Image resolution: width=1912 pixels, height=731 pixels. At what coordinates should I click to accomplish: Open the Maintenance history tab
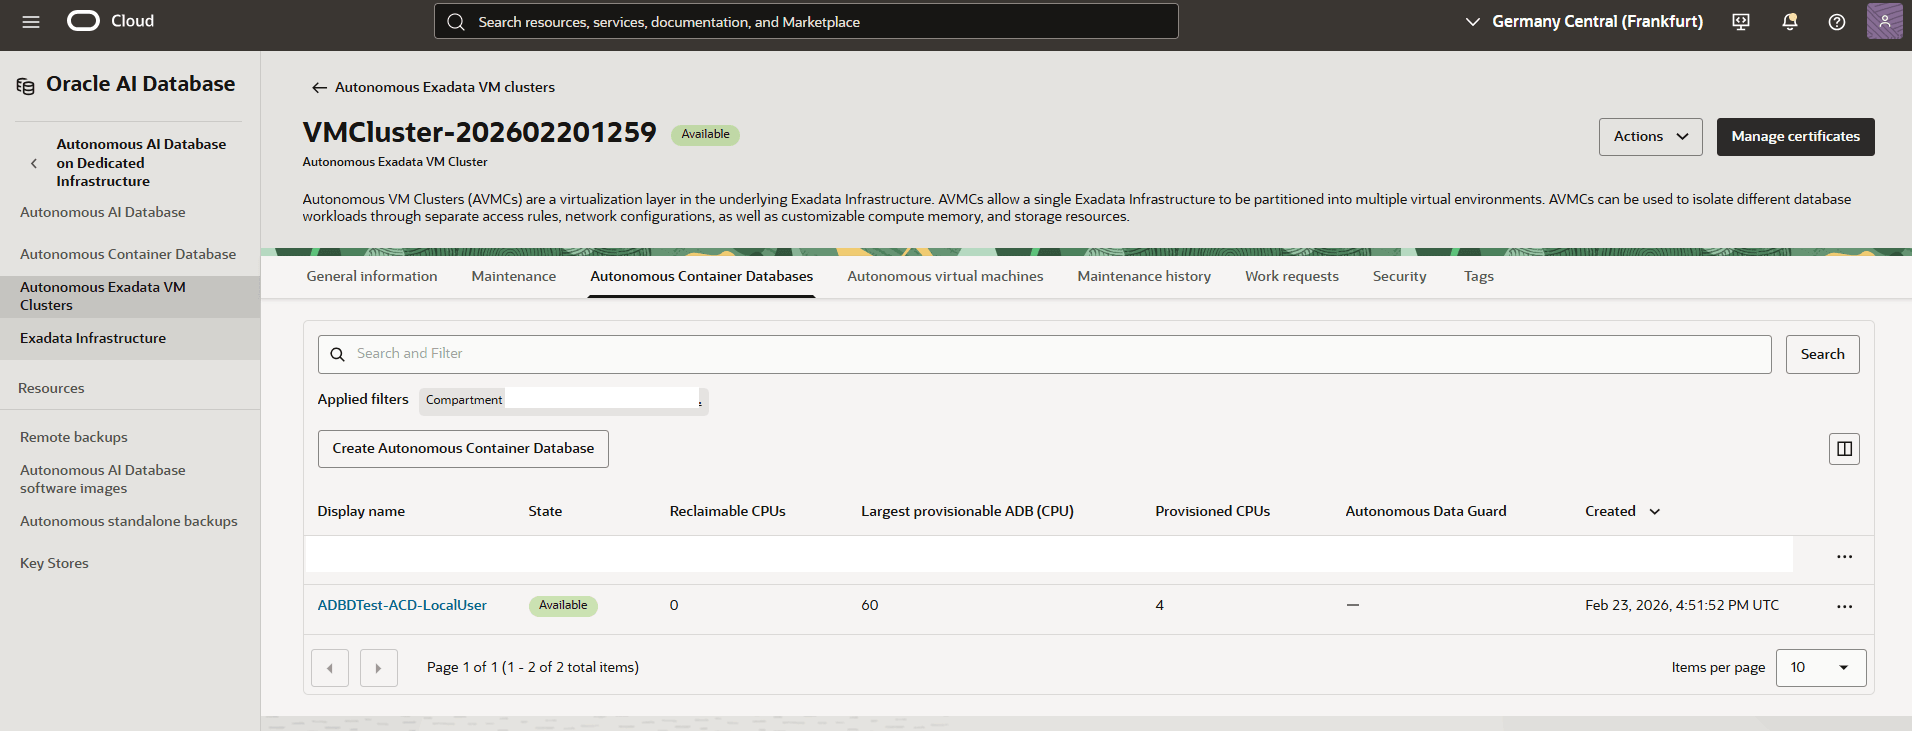pyautogui.click(x=1144, y=276)
